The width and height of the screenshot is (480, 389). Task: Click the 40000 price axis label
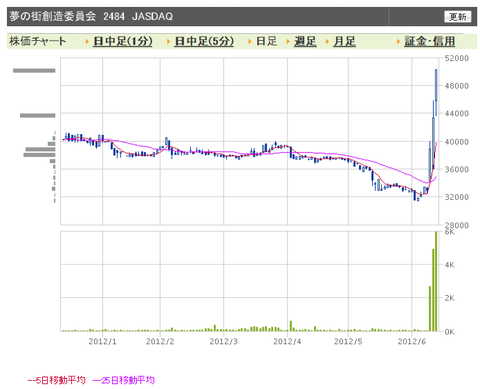(x=457, y=142)
